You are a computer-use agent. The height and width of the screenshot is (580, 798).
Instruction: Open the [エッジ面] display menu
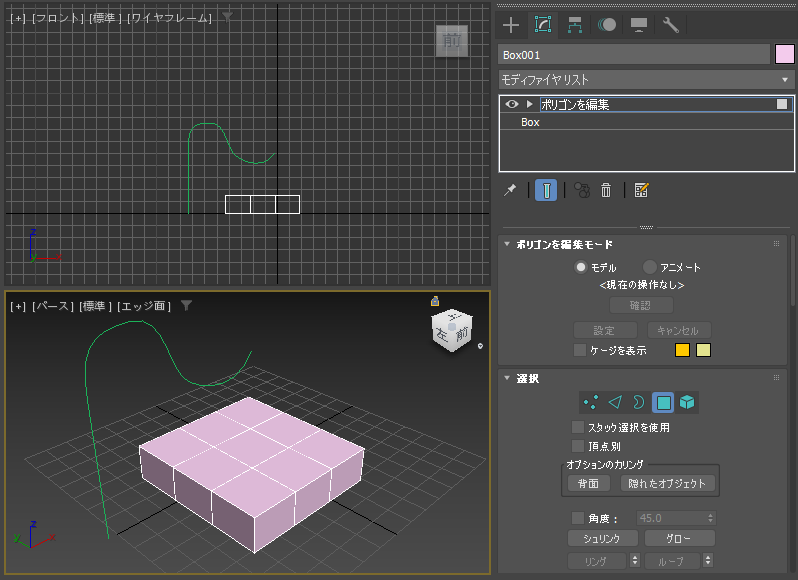pos(144,306)
